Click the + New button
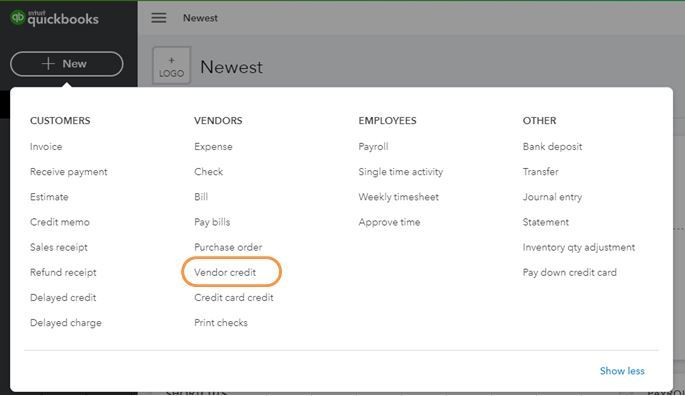 pyautogui.click(x=66, y=64)
